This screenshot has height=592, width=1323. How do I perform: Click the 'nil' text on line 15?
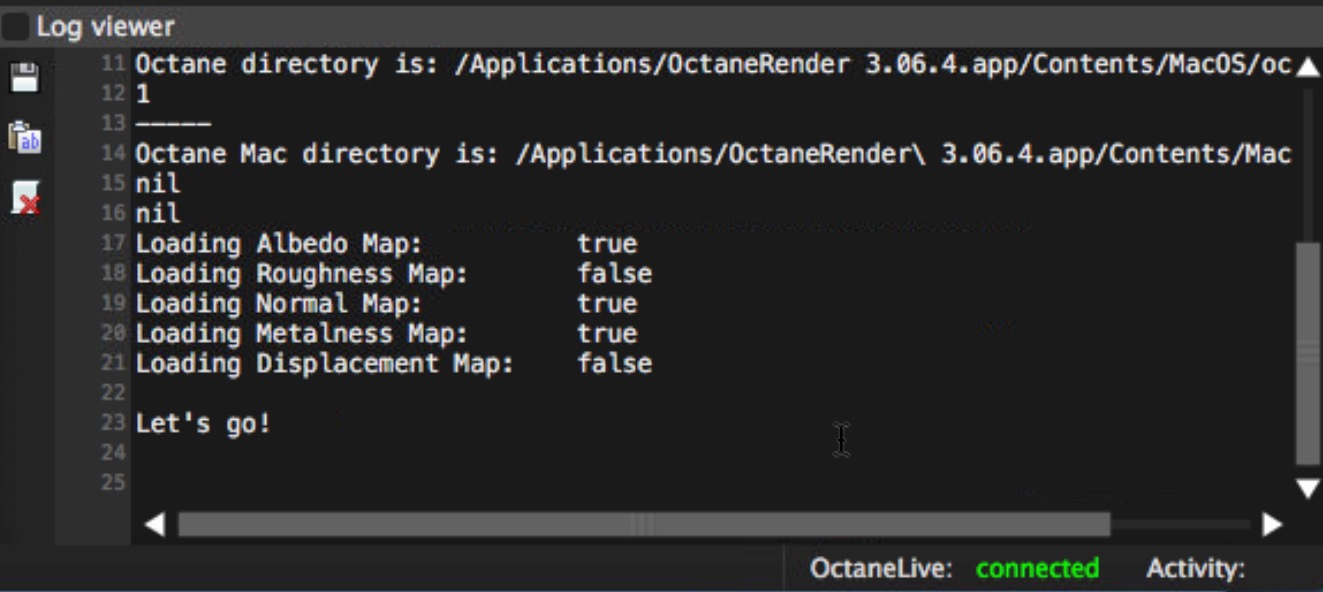[158, 184]
